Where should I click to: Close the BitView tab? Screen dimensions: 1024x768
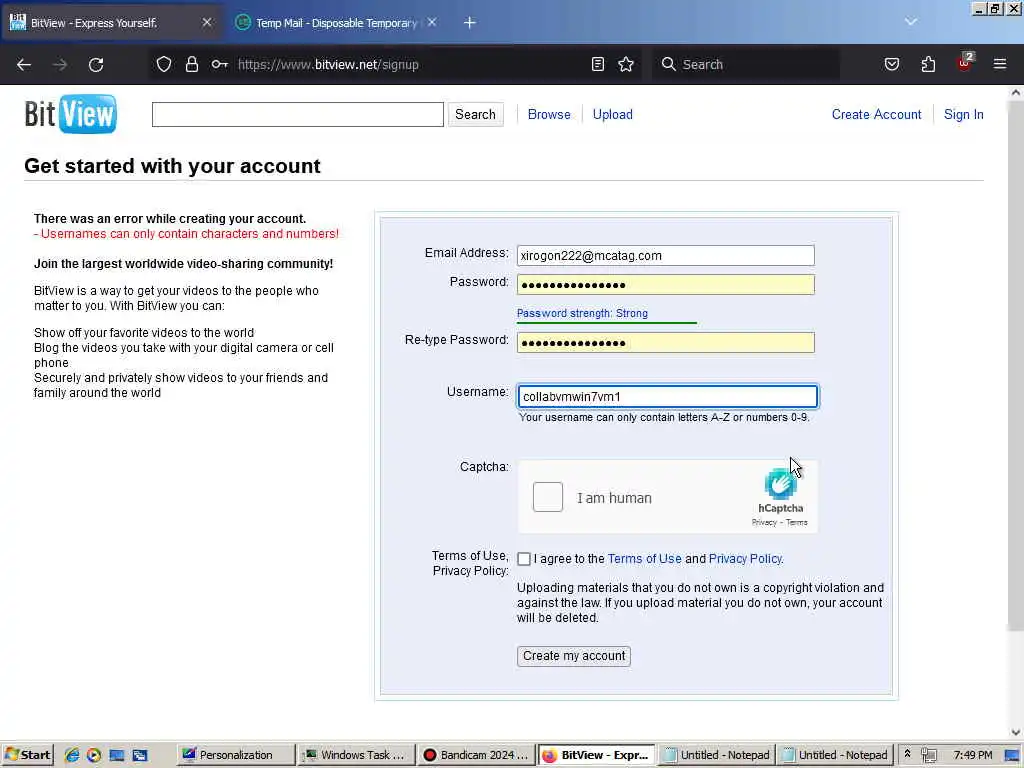[207, 22]
